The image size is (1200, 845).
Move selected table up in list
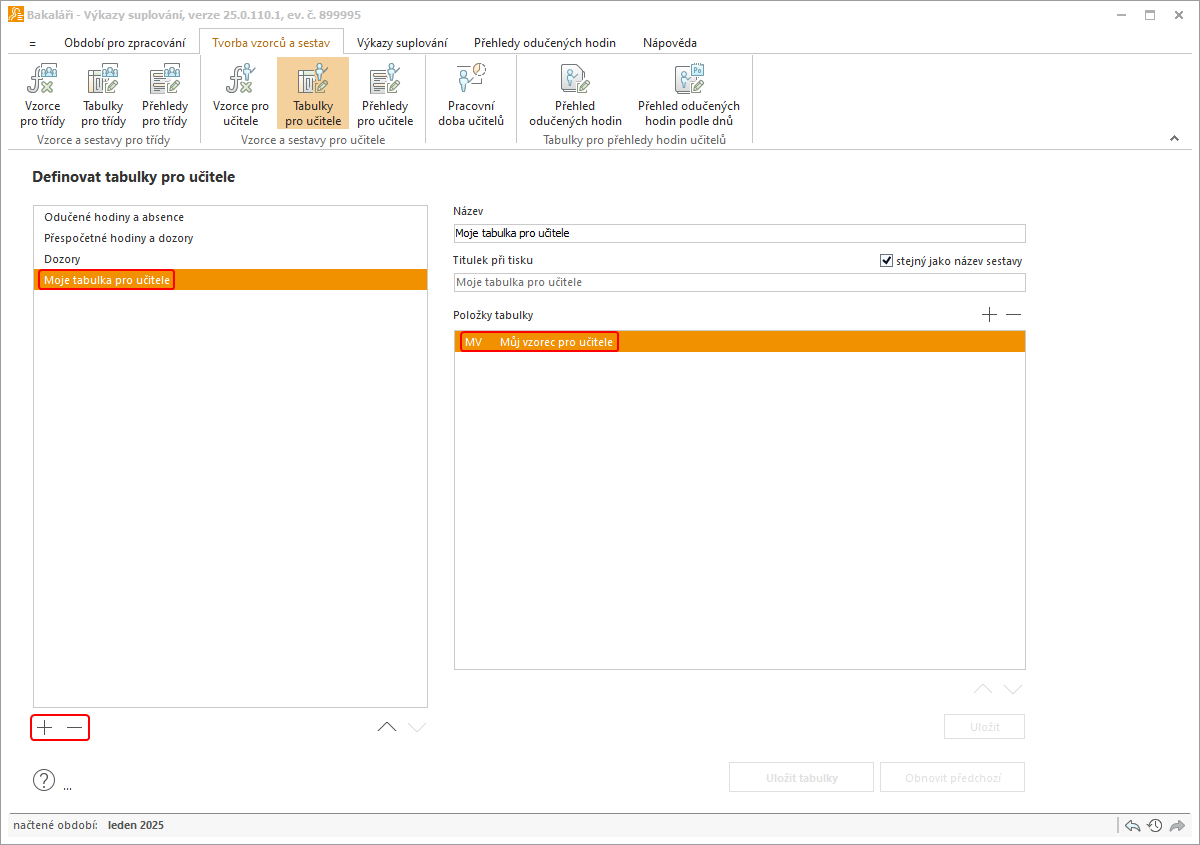387,727
